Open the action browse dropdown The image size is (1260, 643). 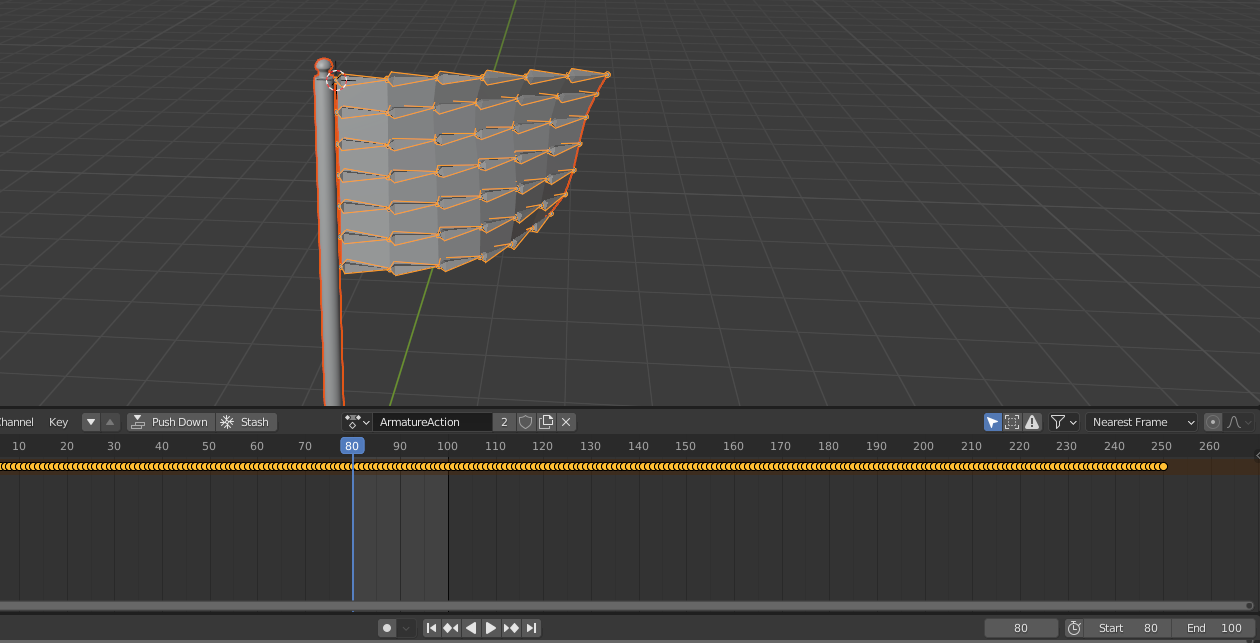pyautogui.click(x=357, y=422)
